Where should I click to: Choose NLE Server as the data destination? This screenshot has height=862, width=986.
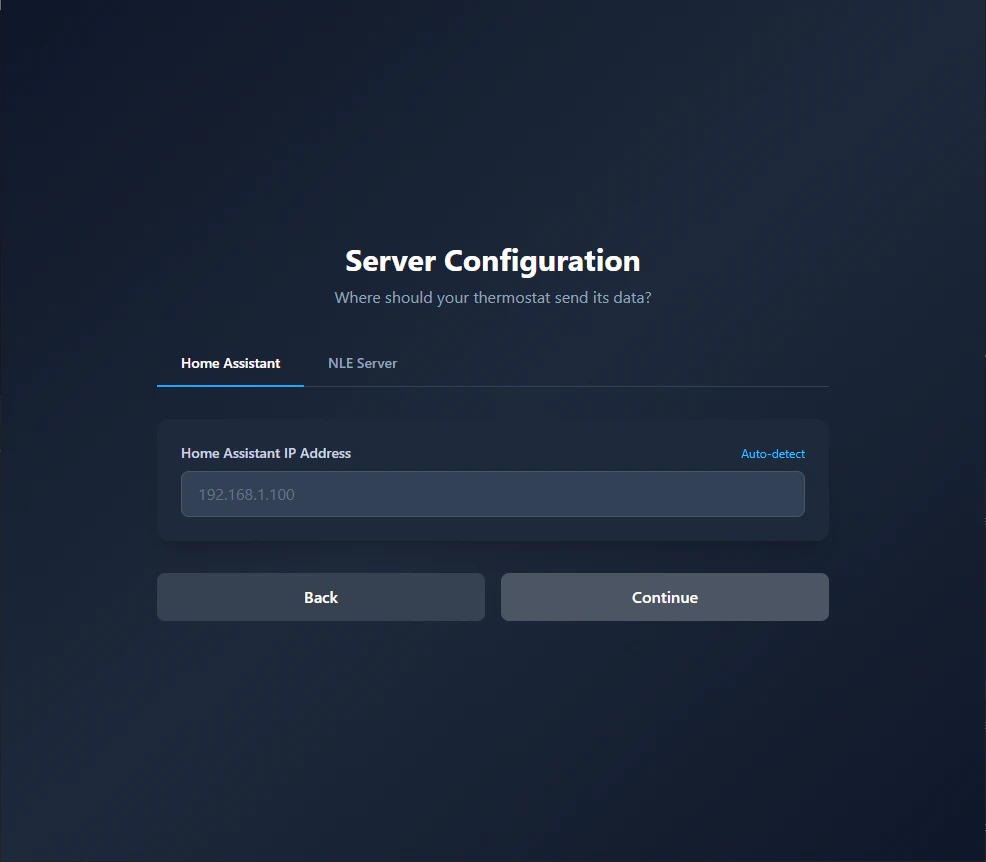point(362,363)
